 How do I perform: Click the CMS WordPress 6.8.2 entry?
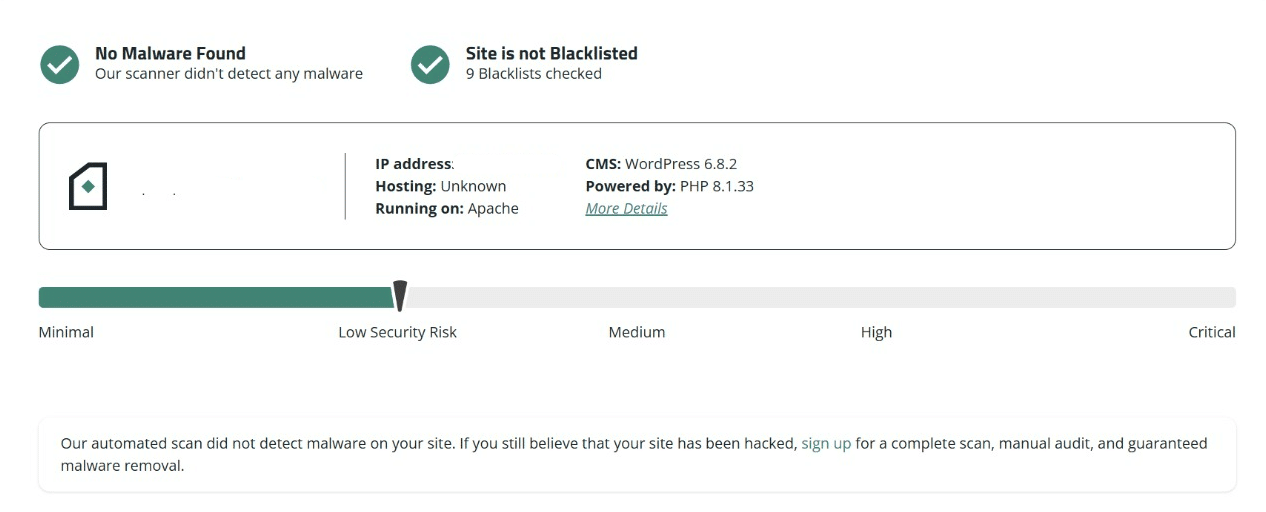point(661,164)
